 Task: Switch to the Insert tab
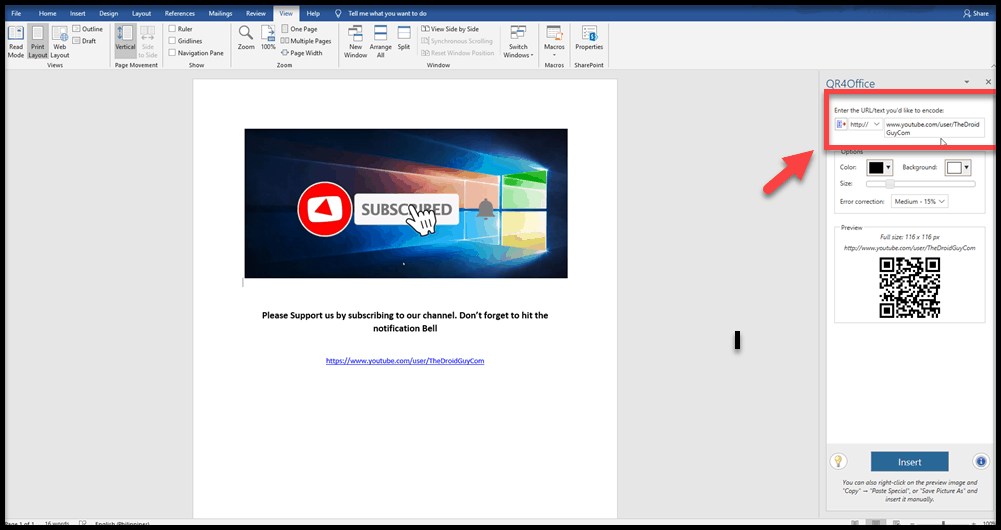click(x=78, y=13)
